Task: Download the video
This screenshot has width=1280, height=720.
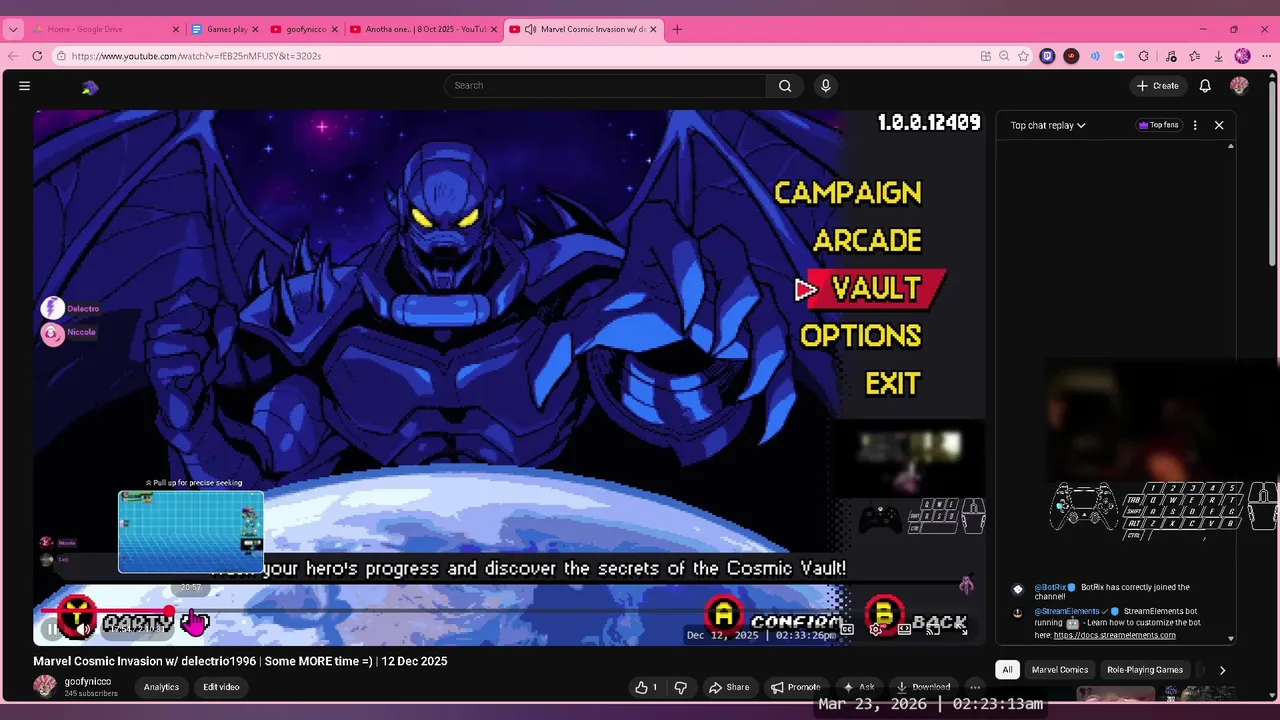Action: 923,687
